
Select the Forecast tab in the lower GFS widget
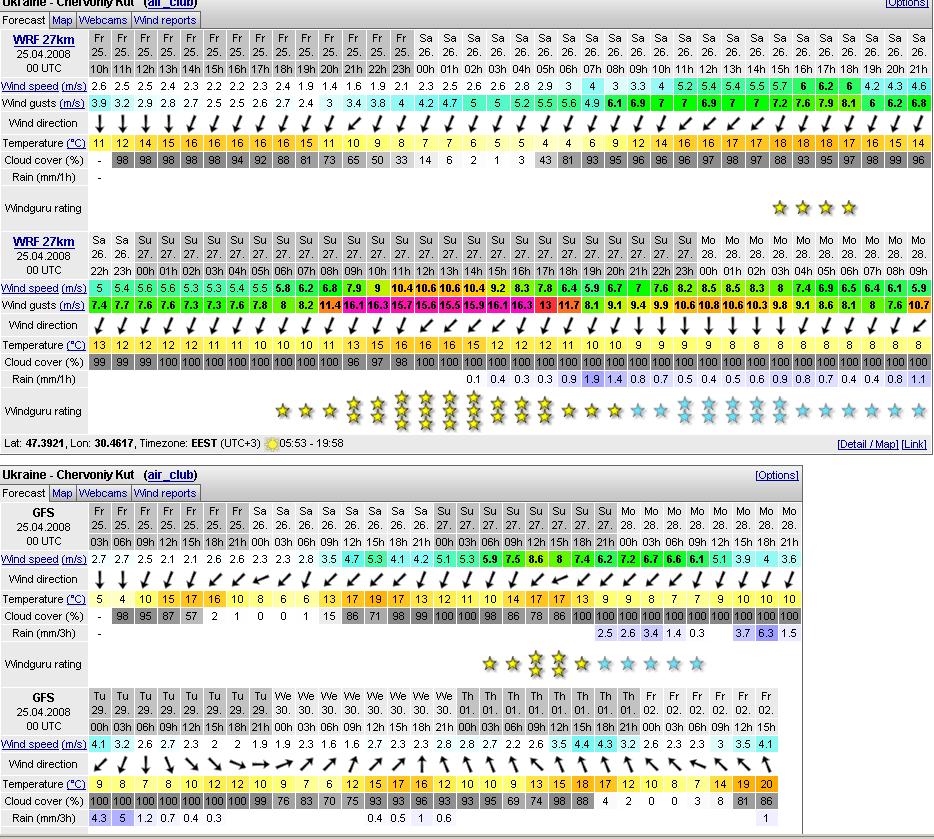24,493
